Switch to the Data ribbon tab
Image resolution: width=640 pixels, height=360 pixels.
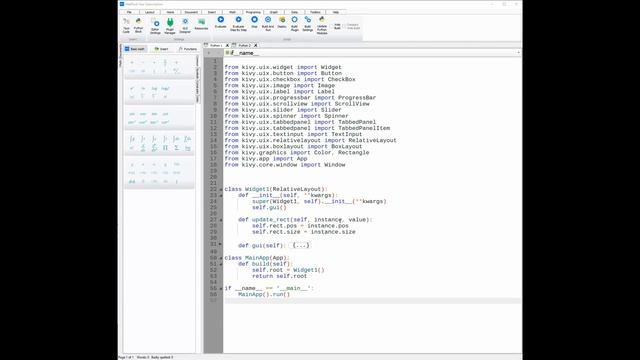294,12
